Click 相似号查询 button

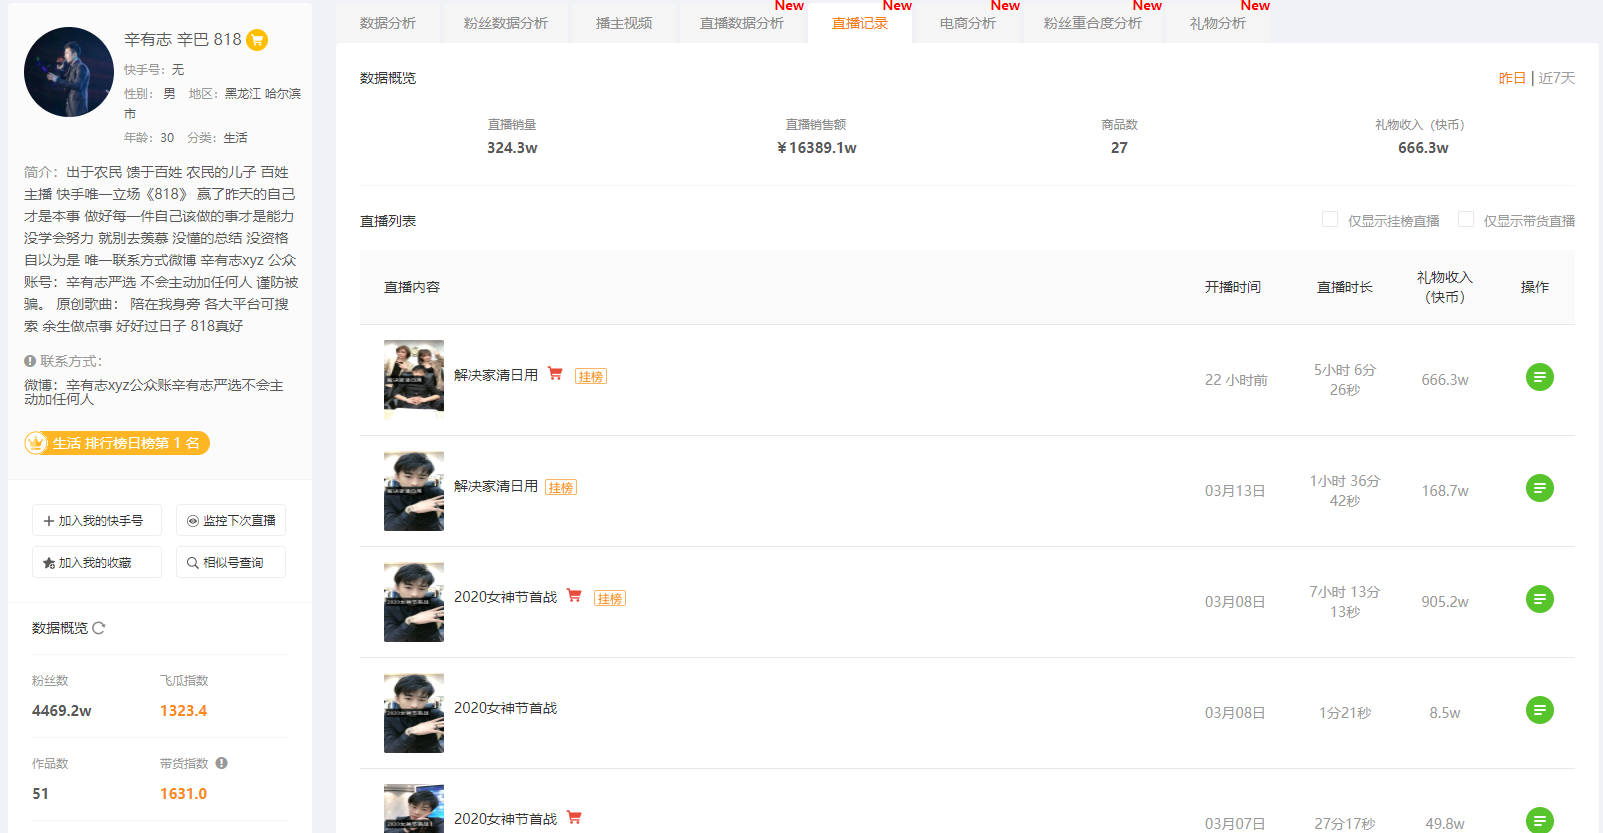click(231, 562)
